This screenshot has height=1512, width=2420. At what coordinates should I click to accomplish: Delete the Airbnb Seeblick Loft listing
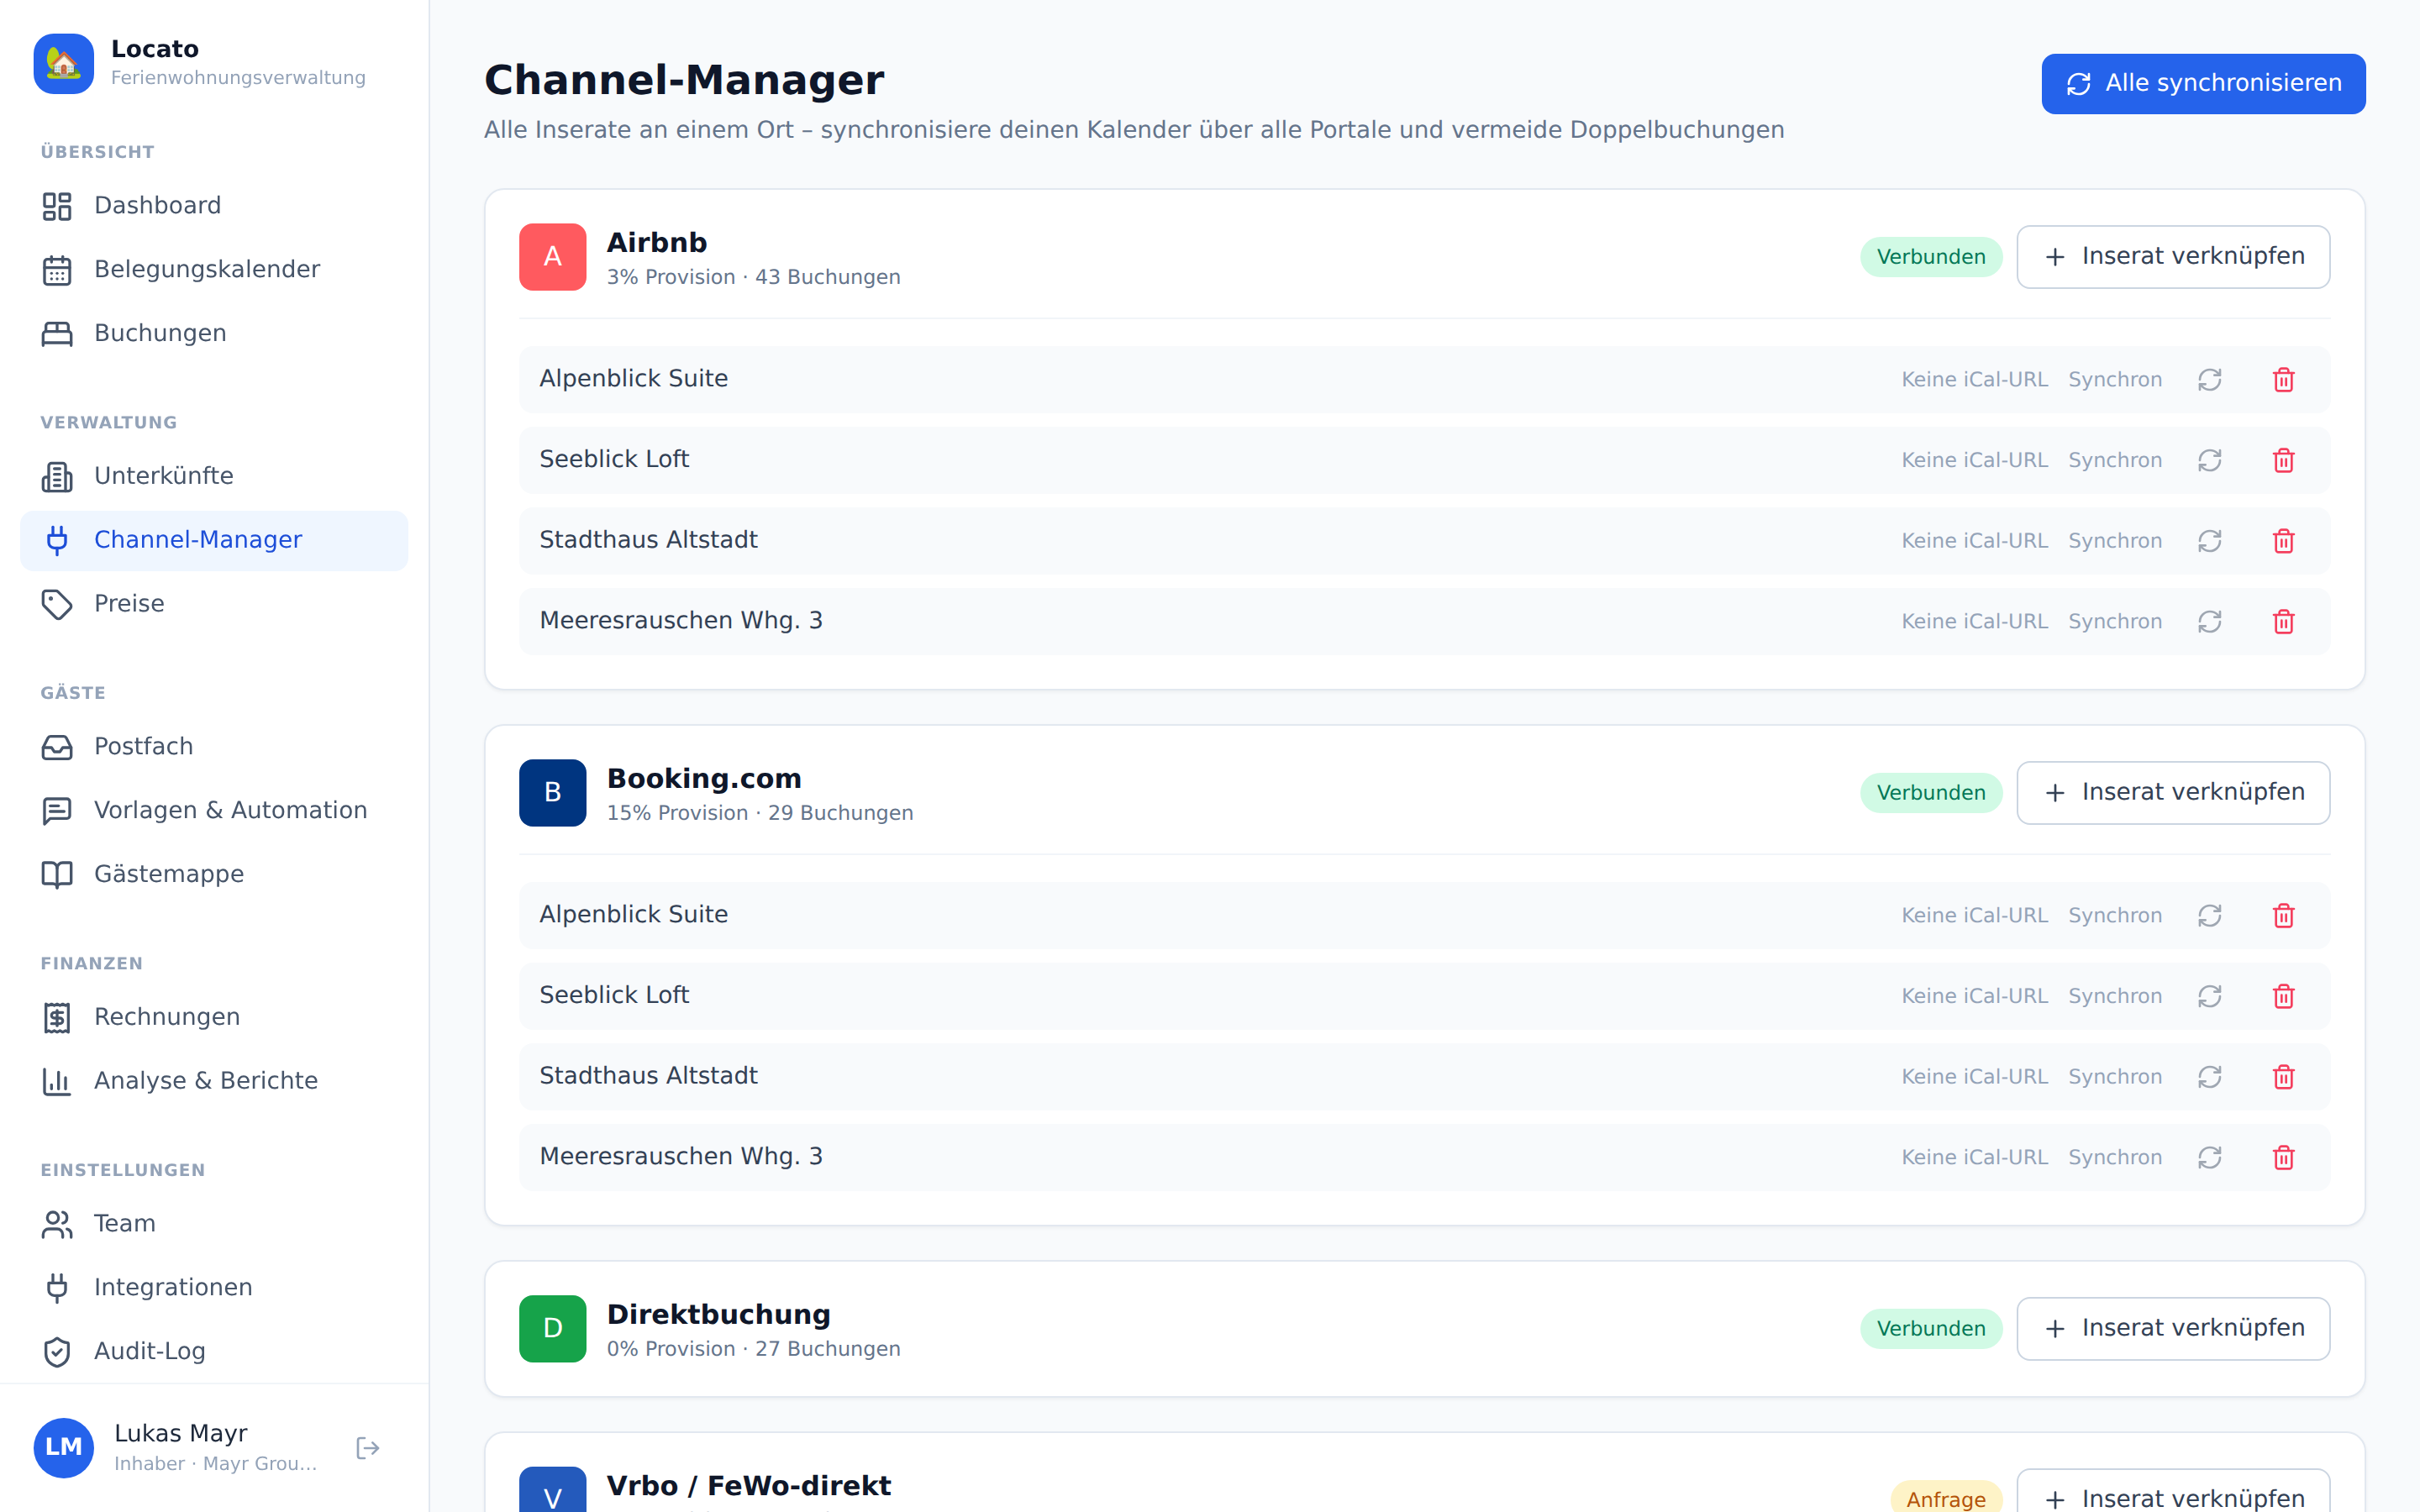coord(2284,461)
